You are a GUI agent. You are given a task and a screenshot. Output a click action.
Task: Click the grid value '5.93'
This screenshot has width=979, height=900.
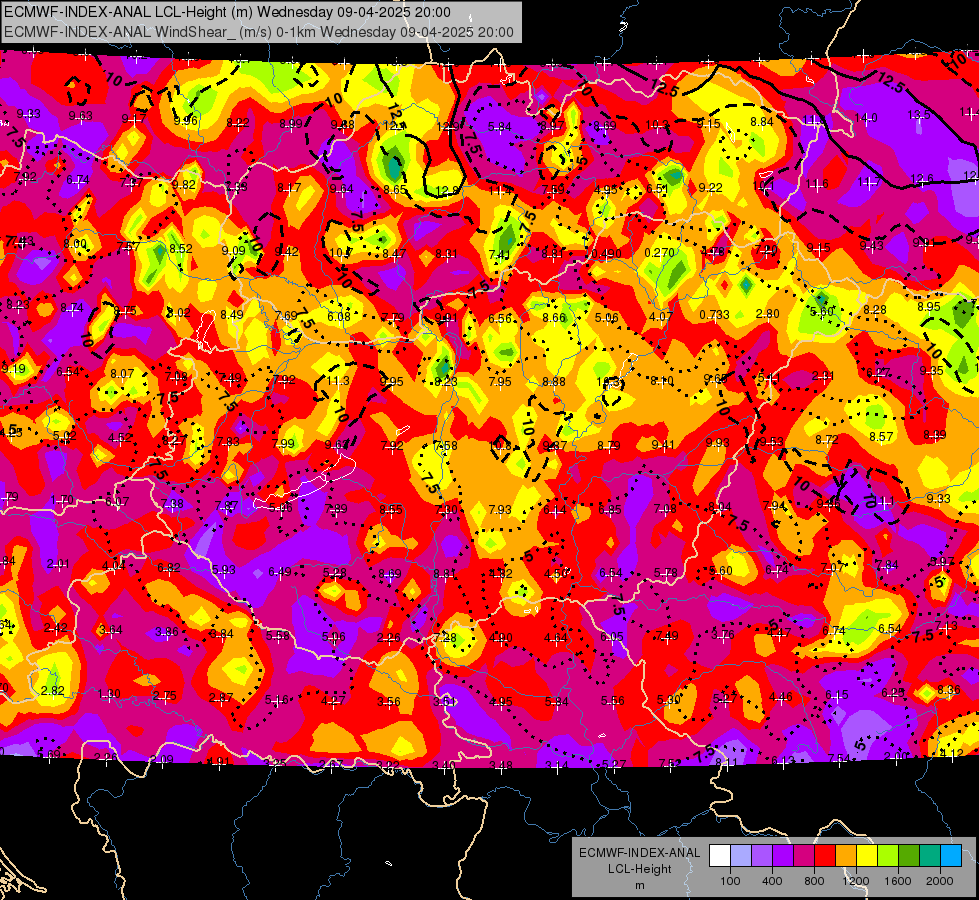coord(224,570)
